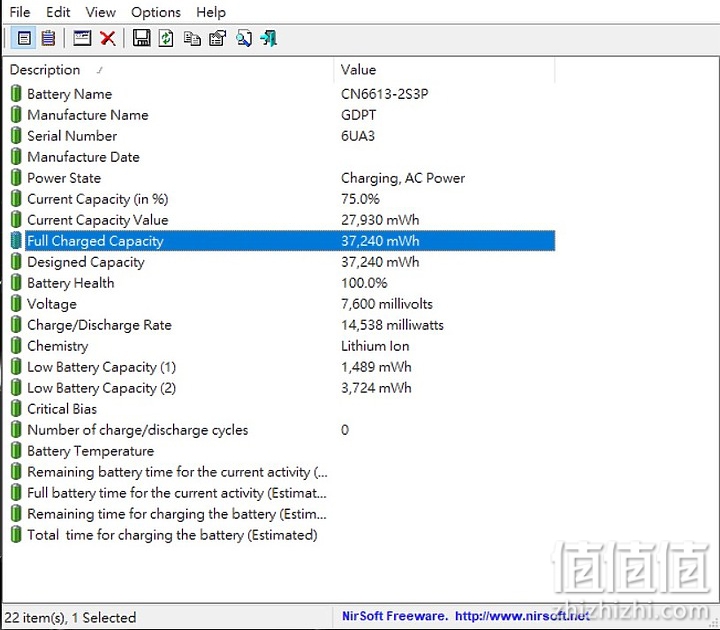Sort by the Description column header
This screenshot has width=720, height=630.
pos(169,70)
